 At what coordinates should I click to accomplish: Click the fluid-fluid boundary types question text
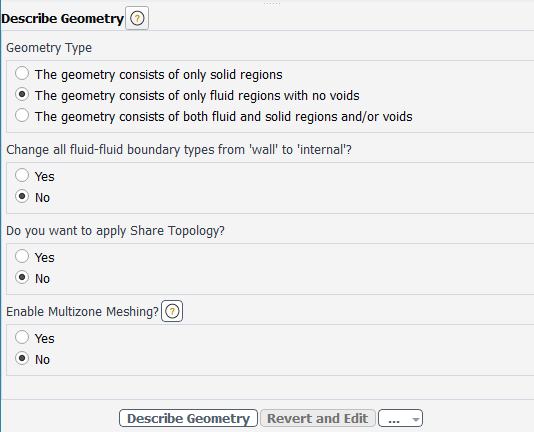tap(179, 150)
